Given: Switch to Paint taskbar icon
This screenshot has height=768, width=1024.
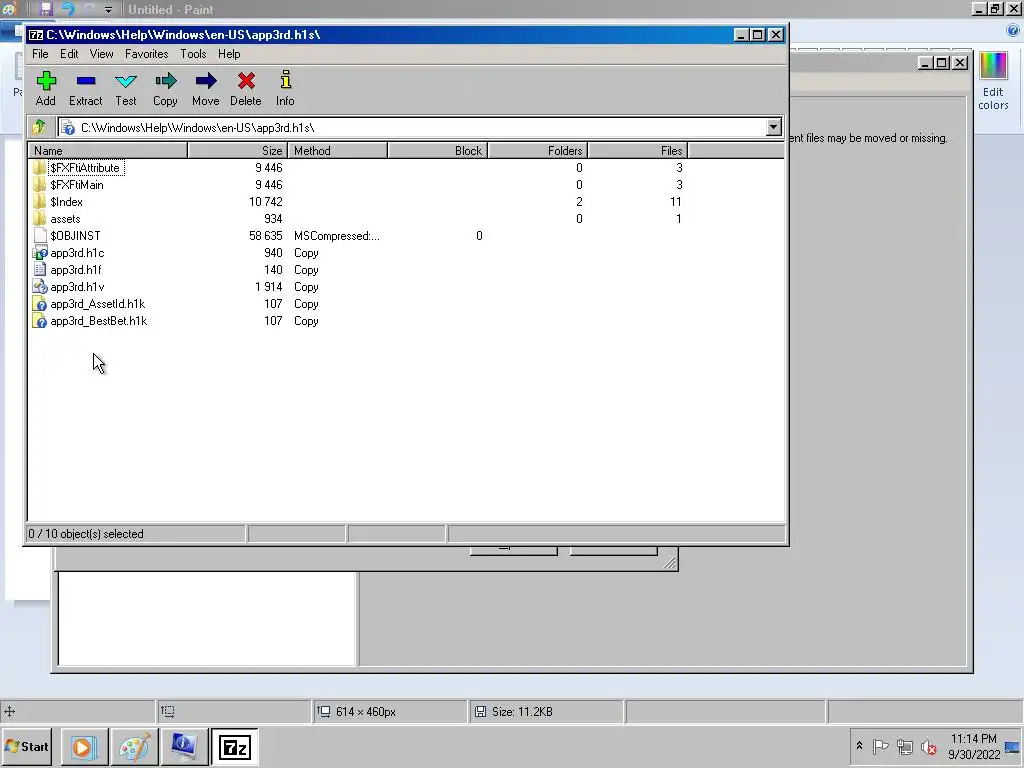Looking at the screenshot, I should (x=134, y=746).
